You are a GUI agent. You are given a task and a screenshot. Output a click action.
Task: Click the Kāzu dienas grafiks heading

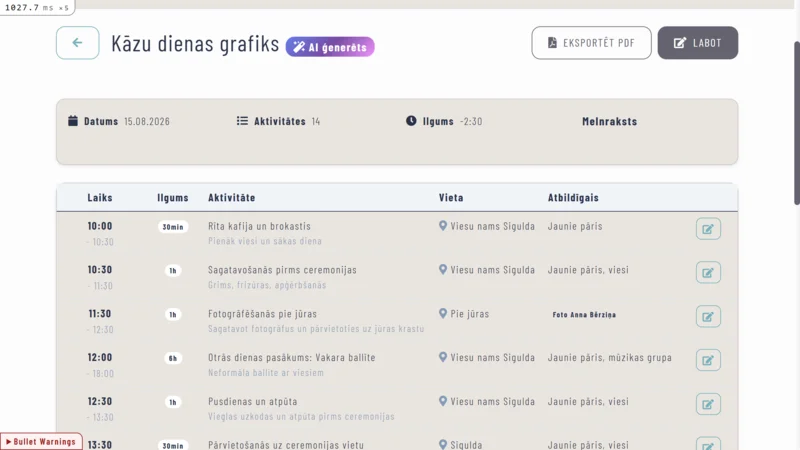195,44
